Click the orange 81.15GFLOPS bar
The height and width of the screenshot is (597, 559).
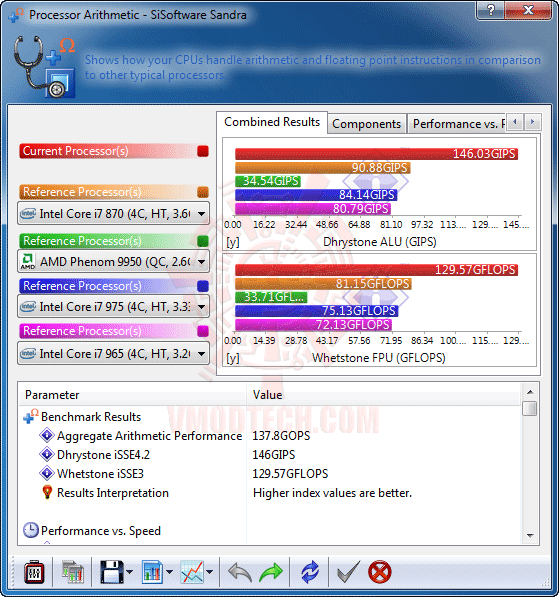tap(323, 284)
